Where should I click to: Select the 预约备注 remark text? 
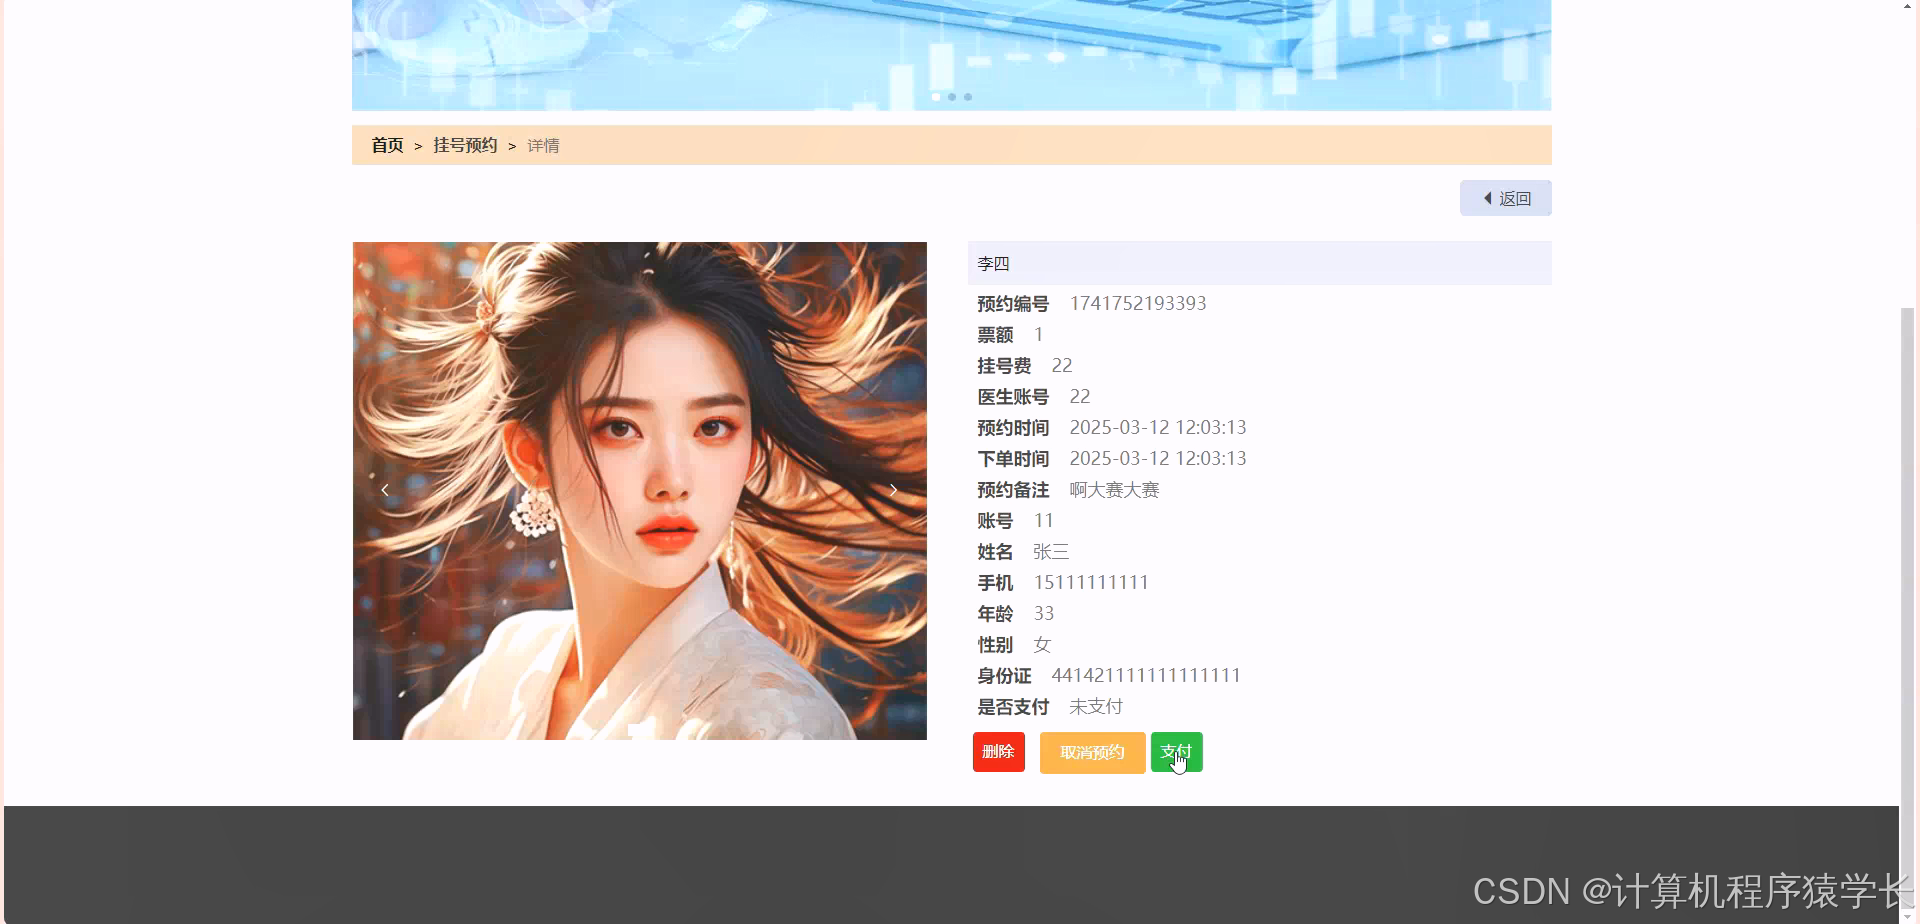[x=1114, y=490]
